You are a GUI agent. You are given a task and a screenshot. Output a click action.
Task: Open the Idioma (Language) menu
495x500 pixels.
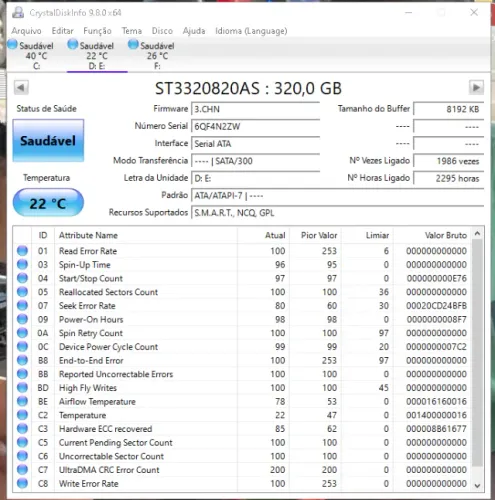[251, 31]
